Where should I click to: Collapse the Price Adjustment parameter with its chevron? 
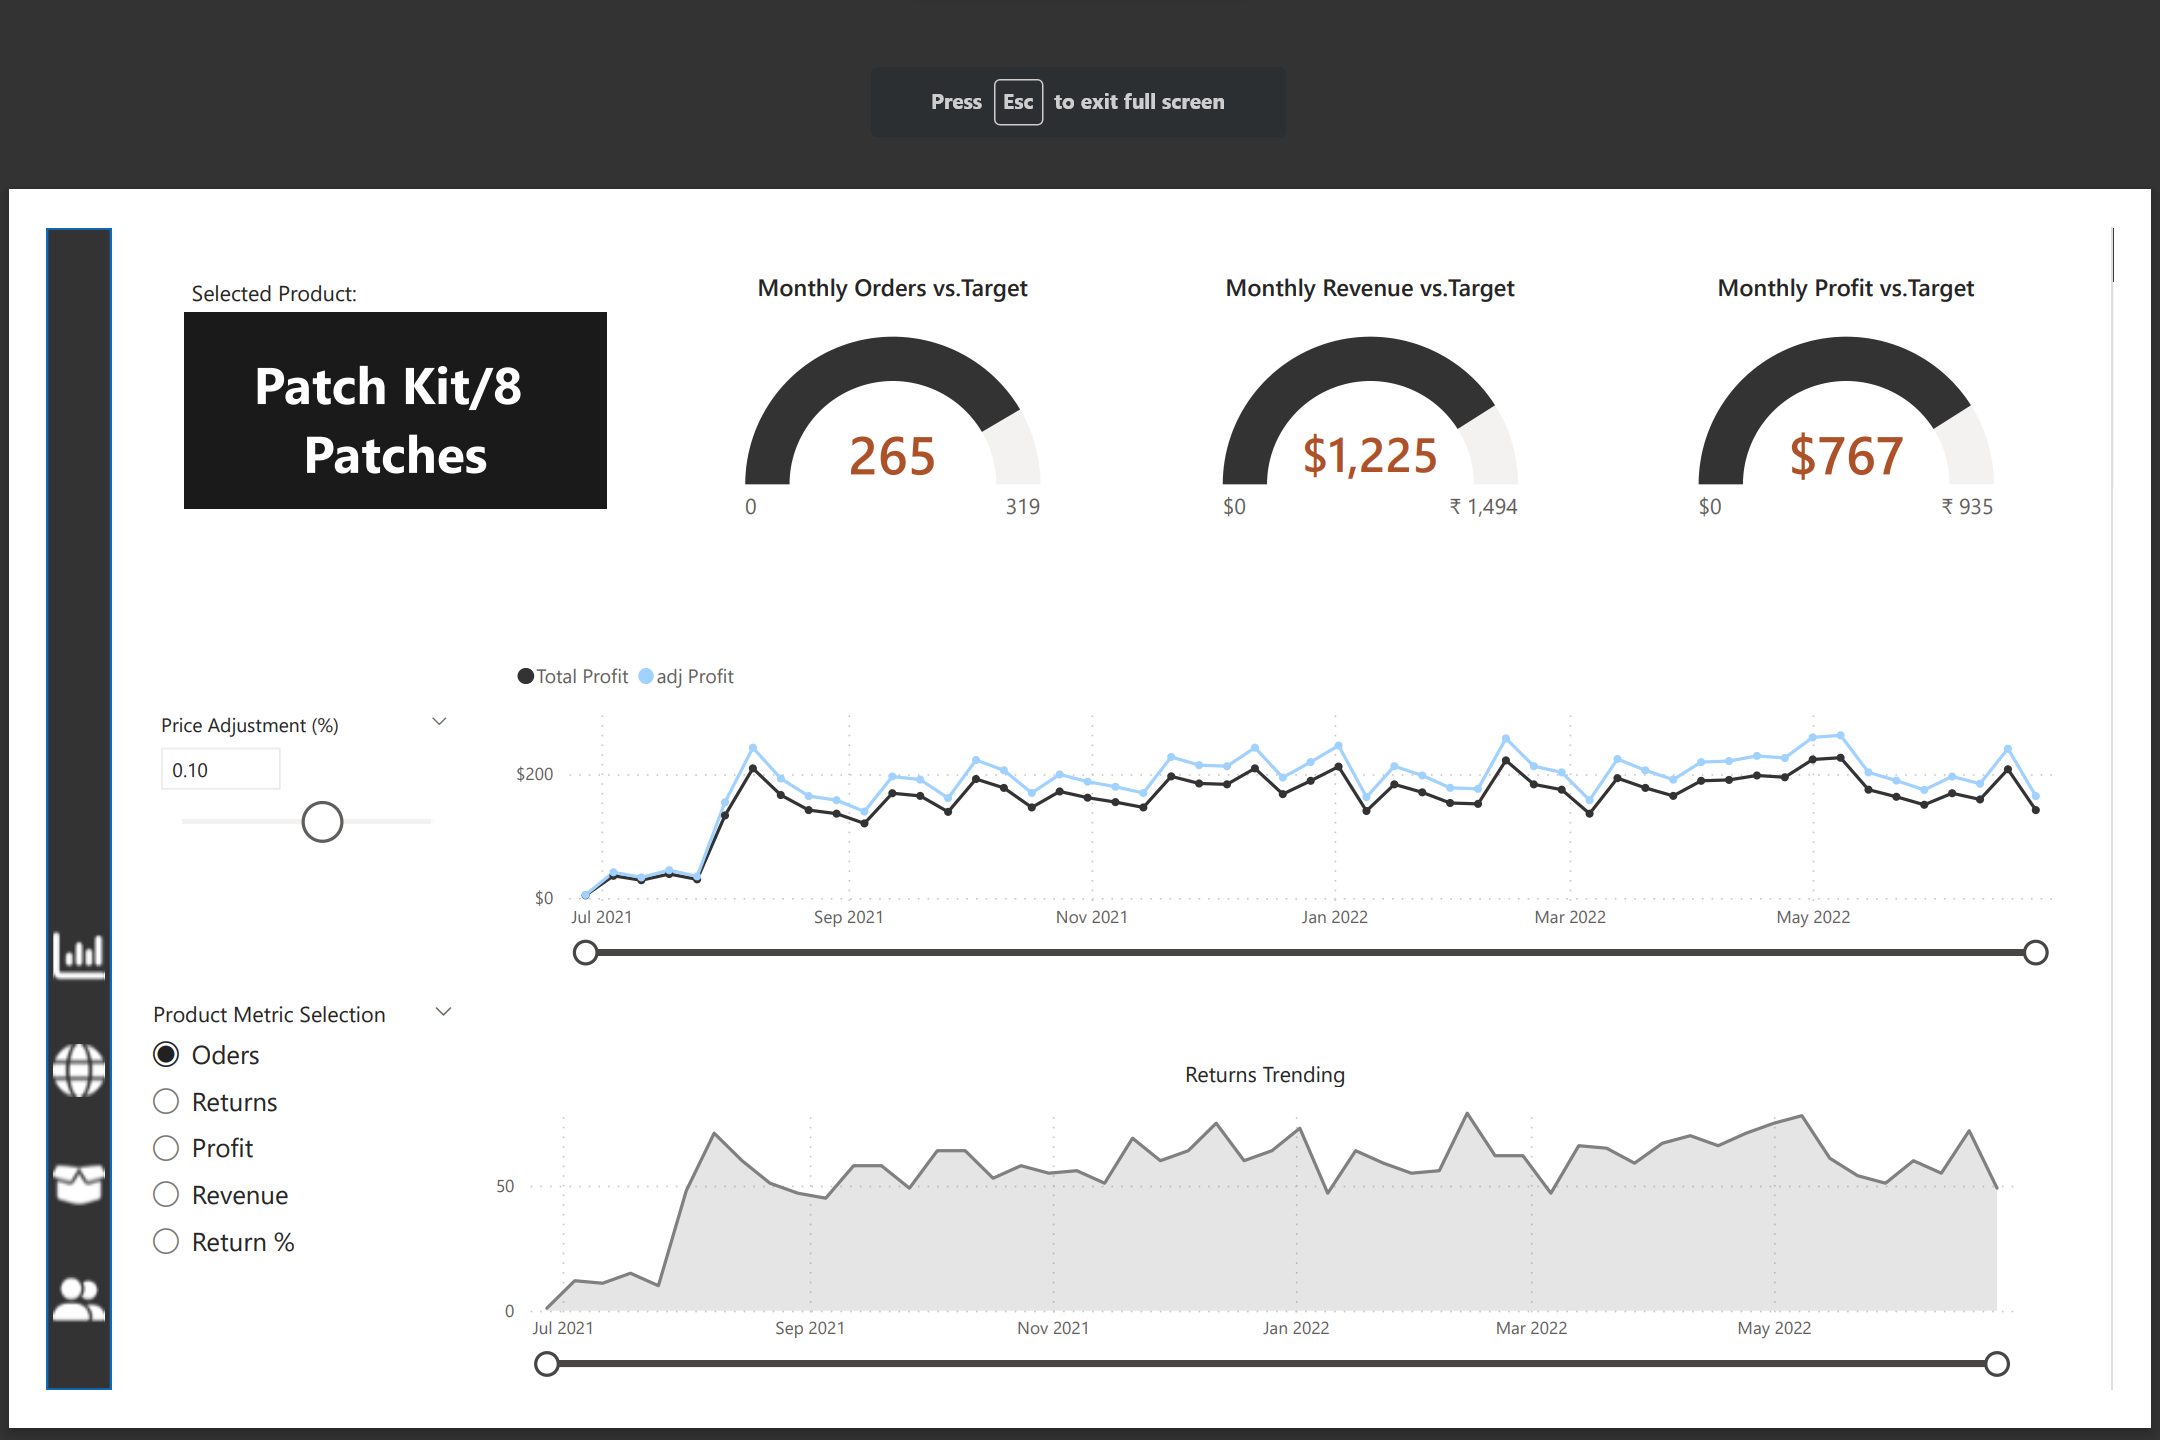pos(438,720)
